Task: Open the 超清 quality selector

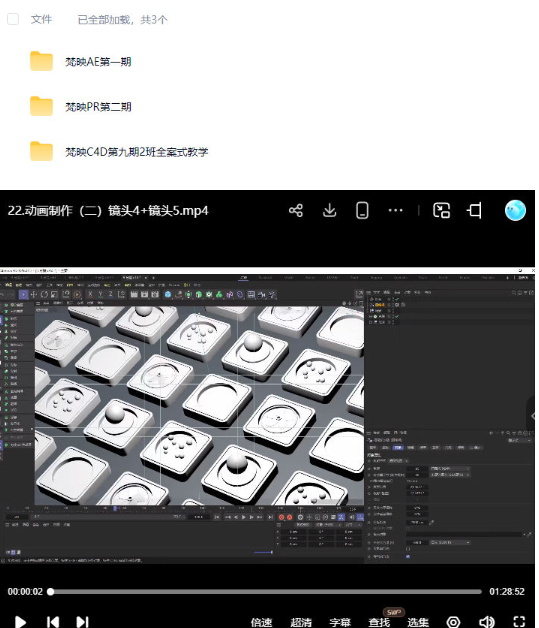Action: (x=300, y=622)
